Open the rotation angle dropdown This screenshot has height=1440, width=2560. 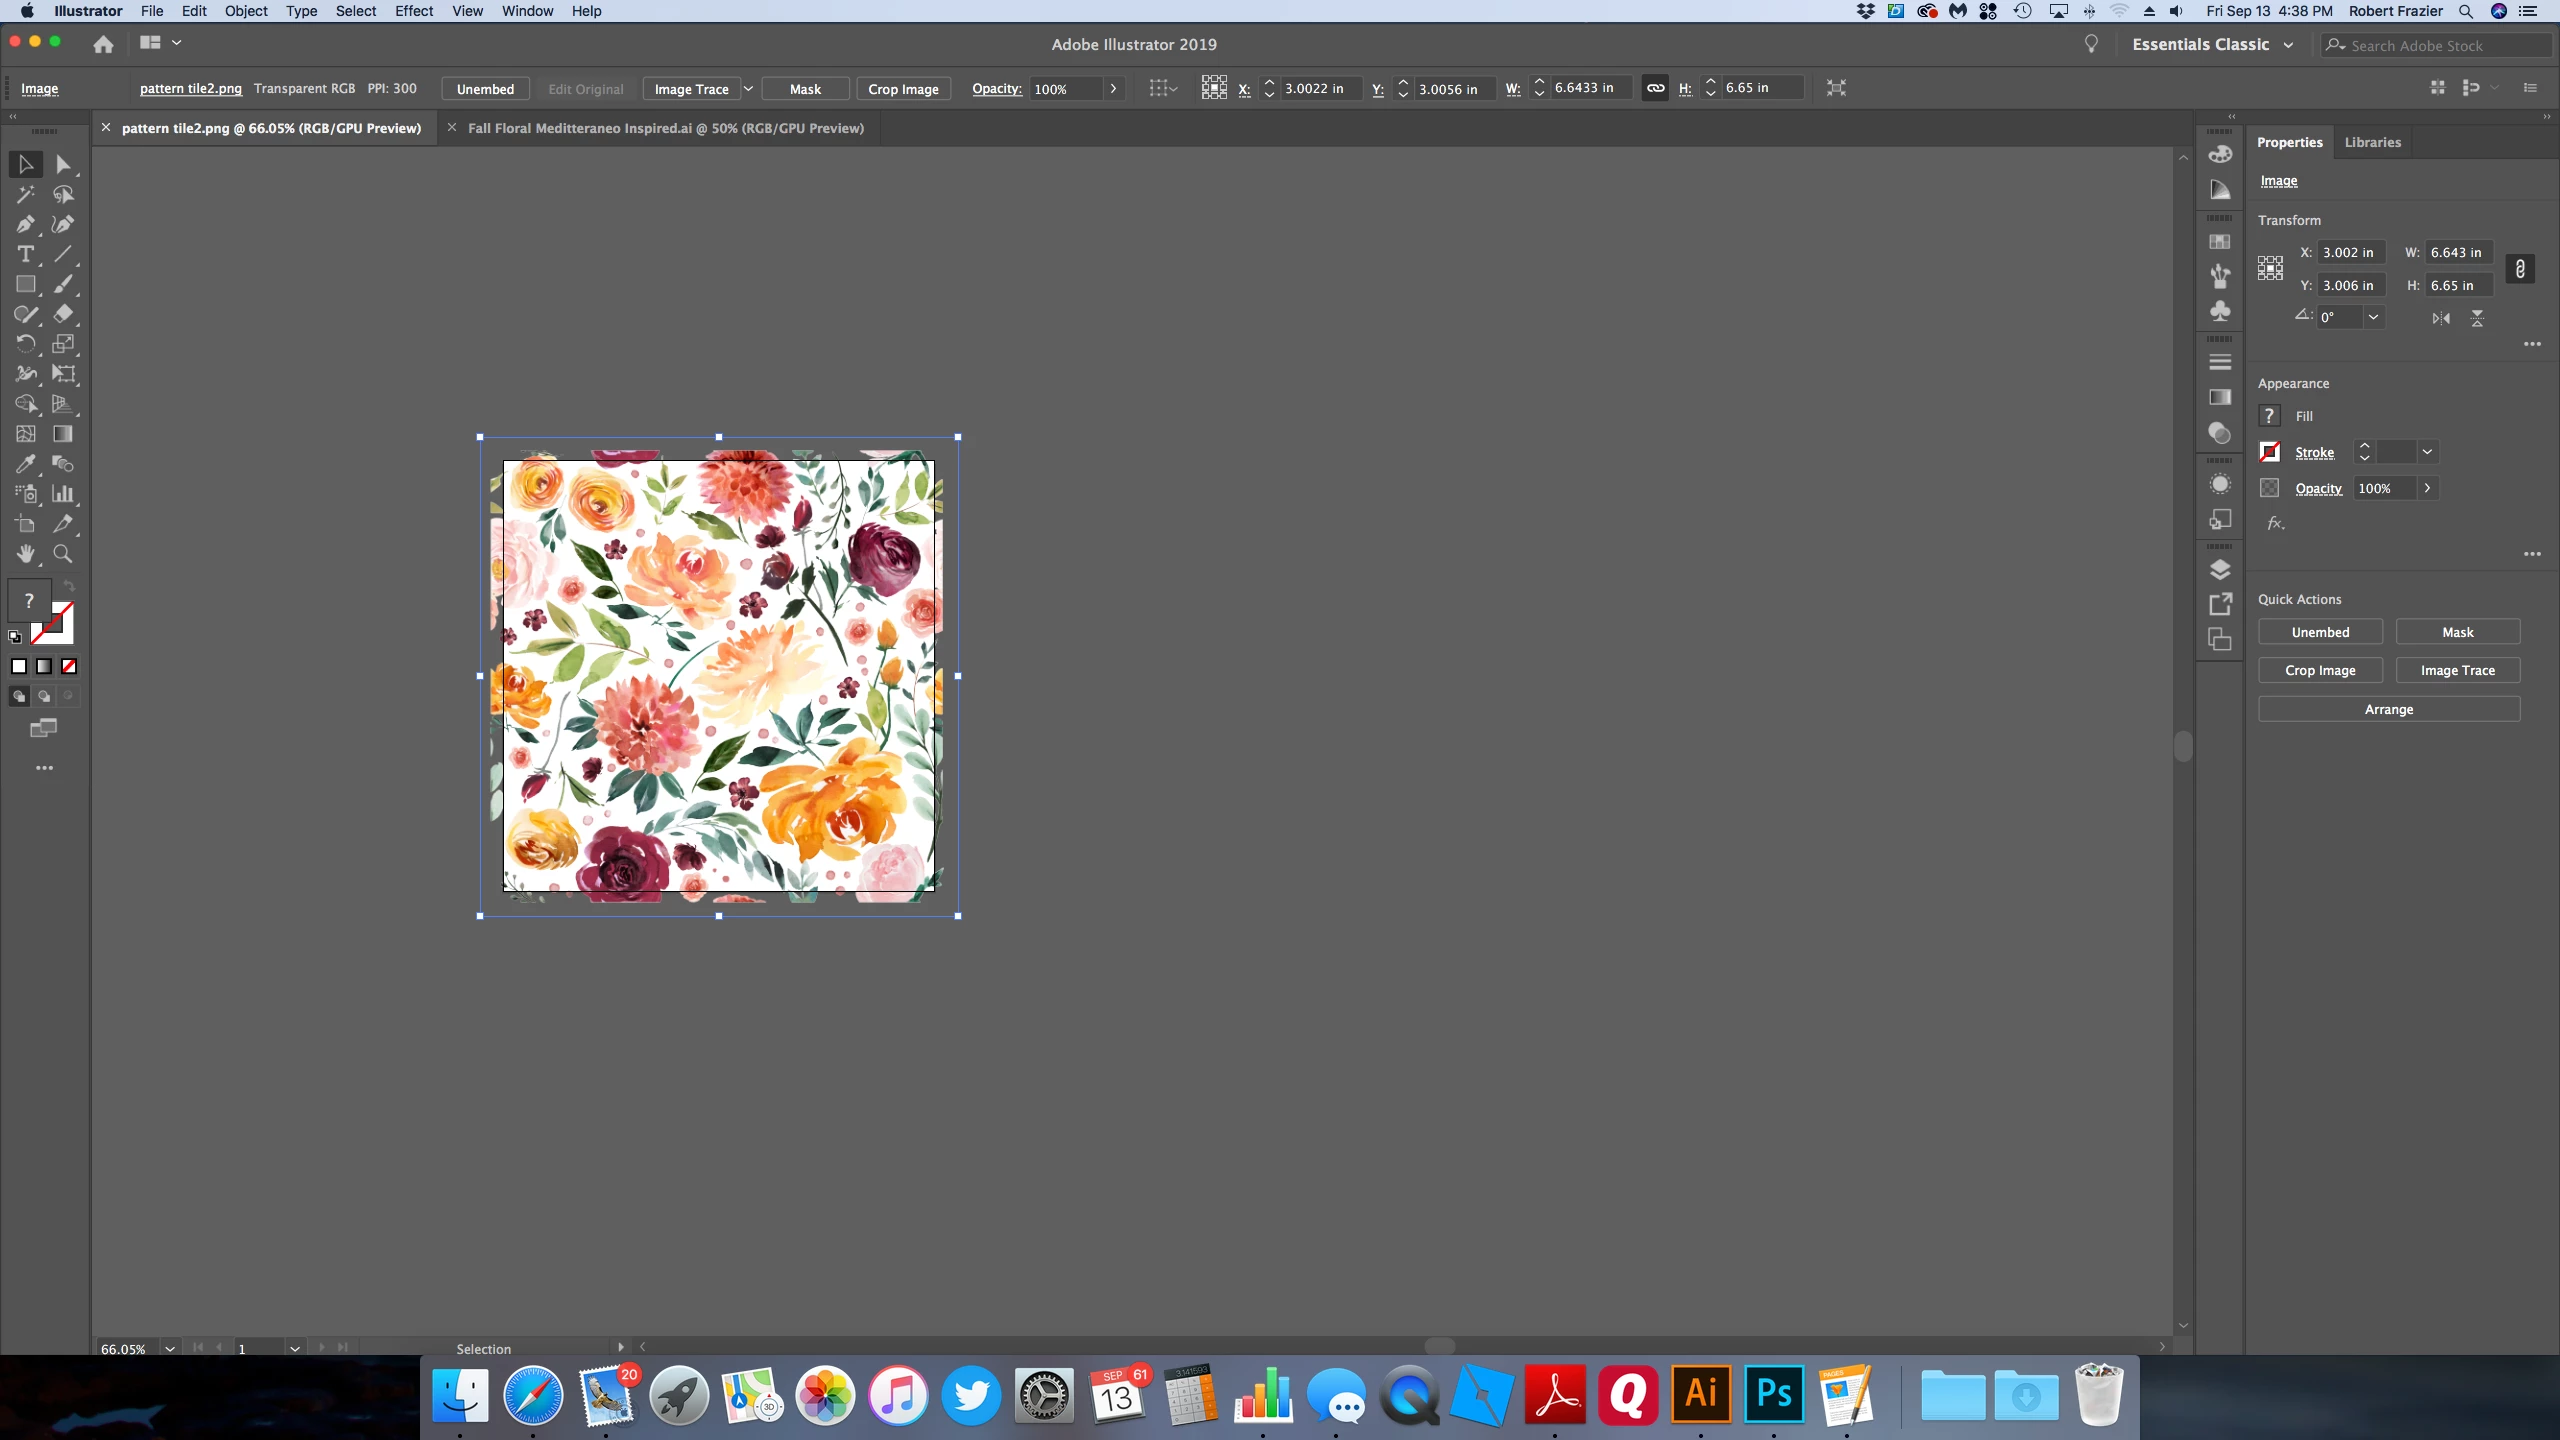[x=2373, y=317]
